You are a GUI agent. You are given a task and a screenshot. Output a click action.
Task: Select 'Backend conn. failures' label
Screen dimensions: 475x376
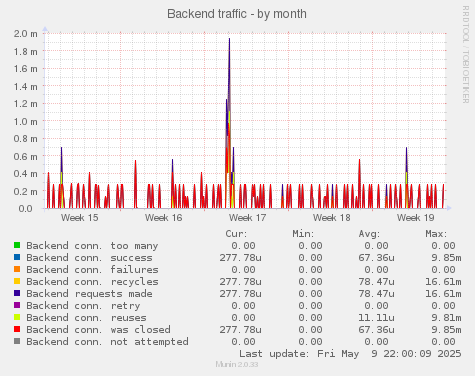click(92, 270)
